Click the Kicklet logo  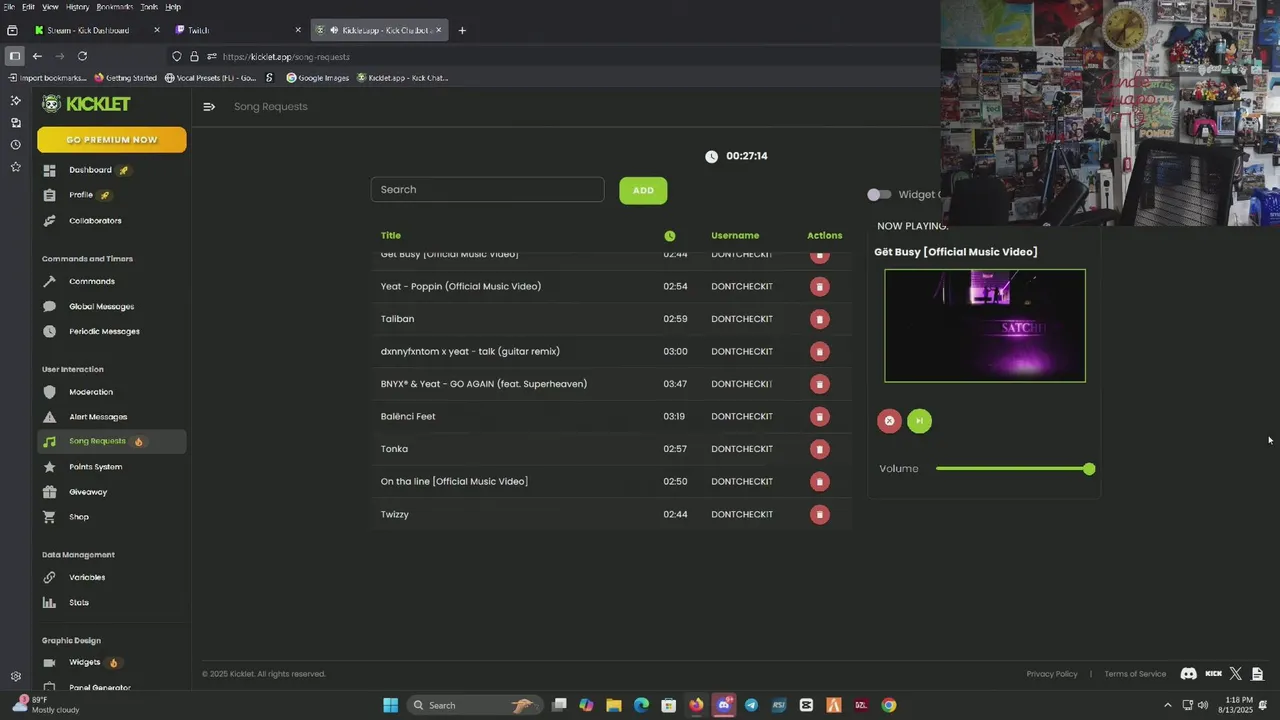tap(86, 104)
